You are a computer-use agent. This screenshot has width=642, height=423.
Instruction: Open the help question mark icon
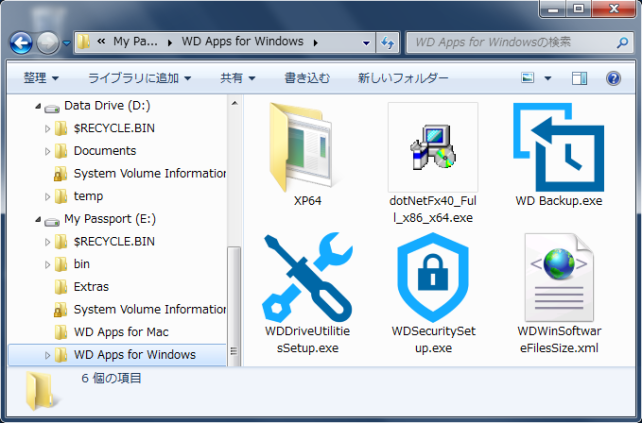(x=613, y=78)
